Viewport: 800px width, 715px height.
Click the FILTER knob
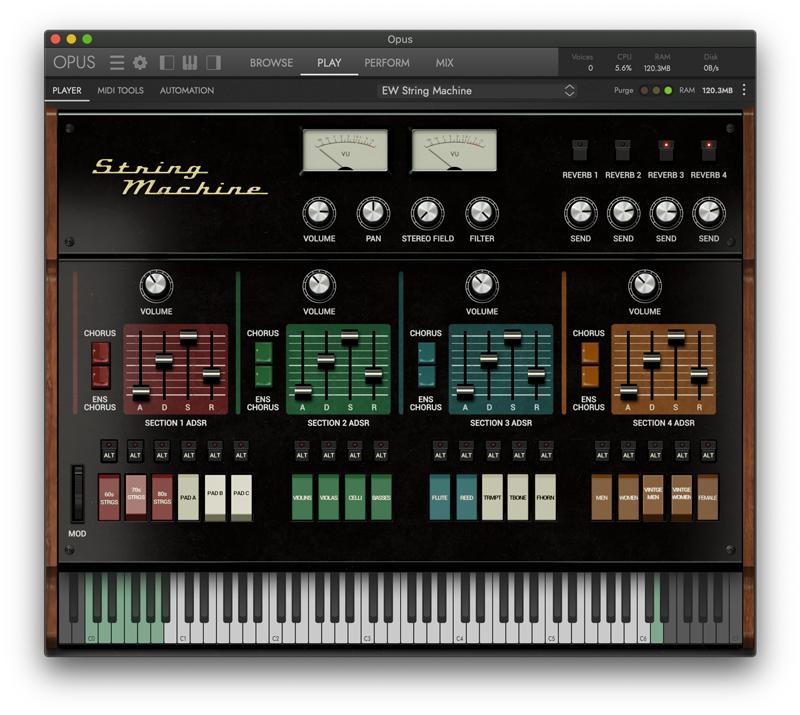(480, 212)
